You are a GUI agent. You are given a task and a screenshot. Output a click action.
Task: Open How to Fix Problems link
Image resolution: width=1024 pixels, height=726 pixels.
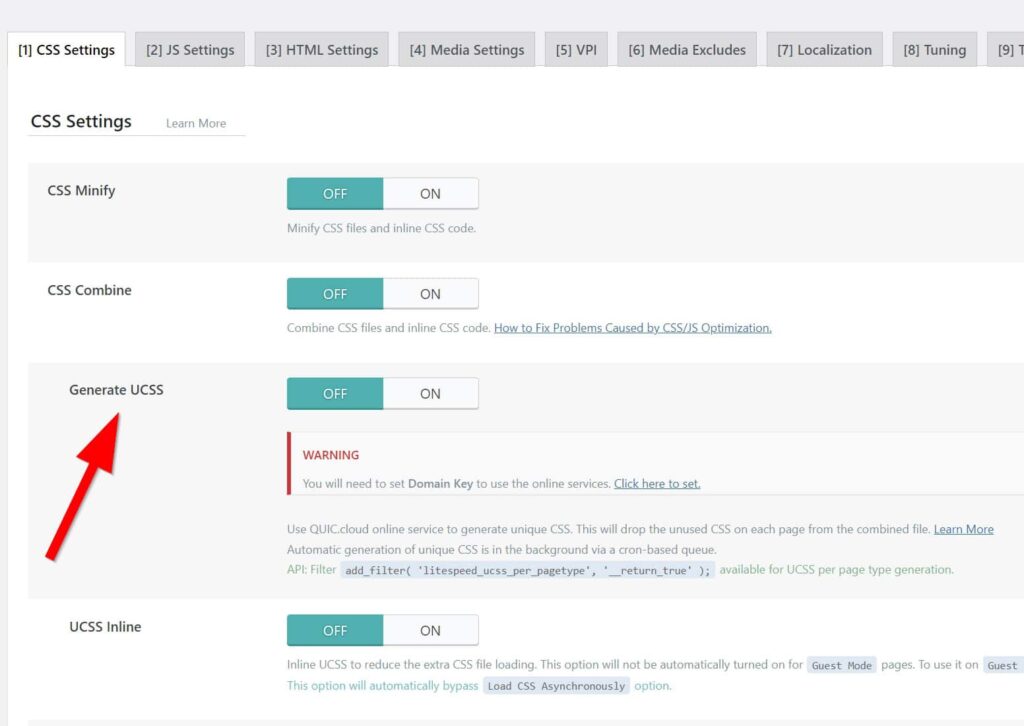click(x=632, y=328)
